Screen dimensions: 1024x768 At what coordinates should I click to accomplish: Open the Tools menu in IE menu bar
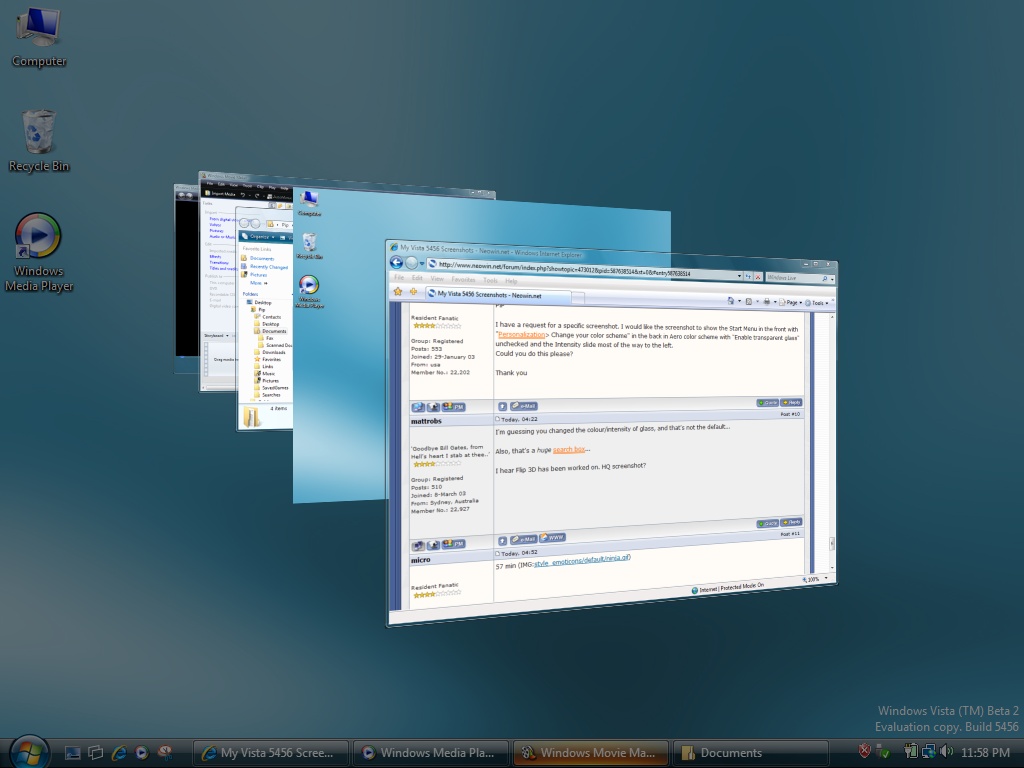(x=490, y=280)
